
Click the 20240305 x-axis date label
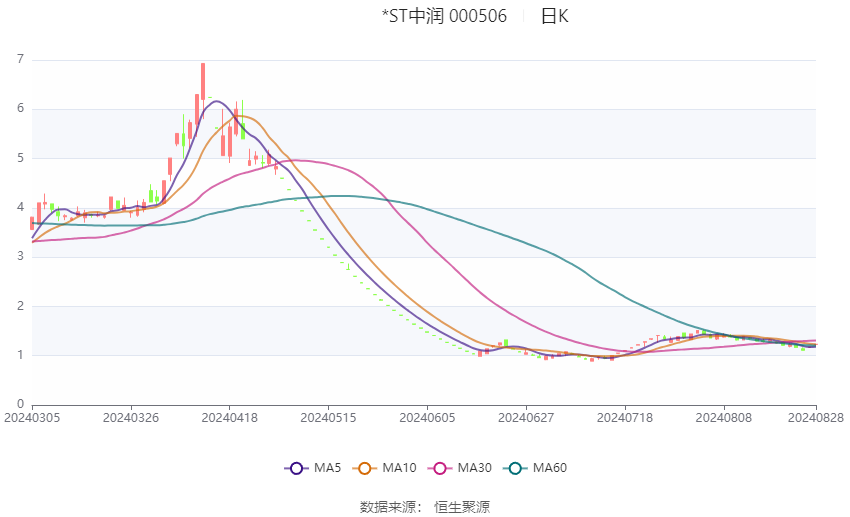(32, 418)
